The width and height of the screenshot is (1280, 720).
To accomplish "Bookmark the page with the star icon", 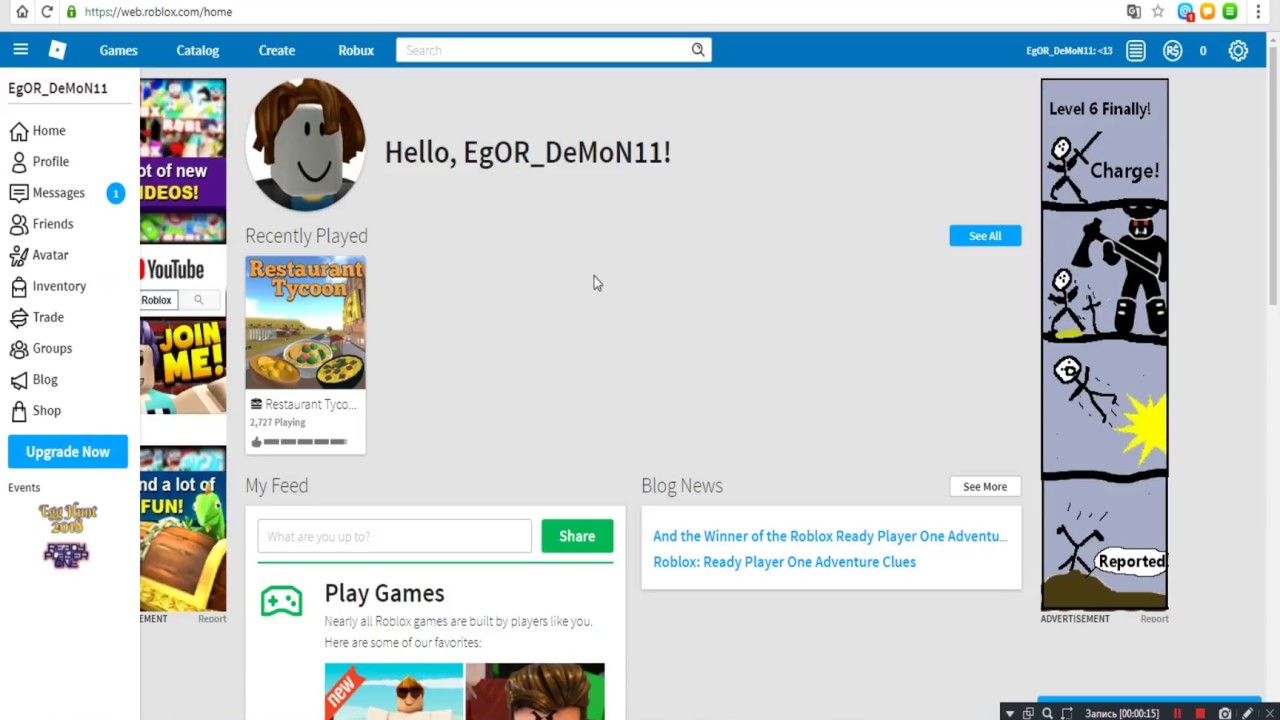I will tap(1158, 12).
